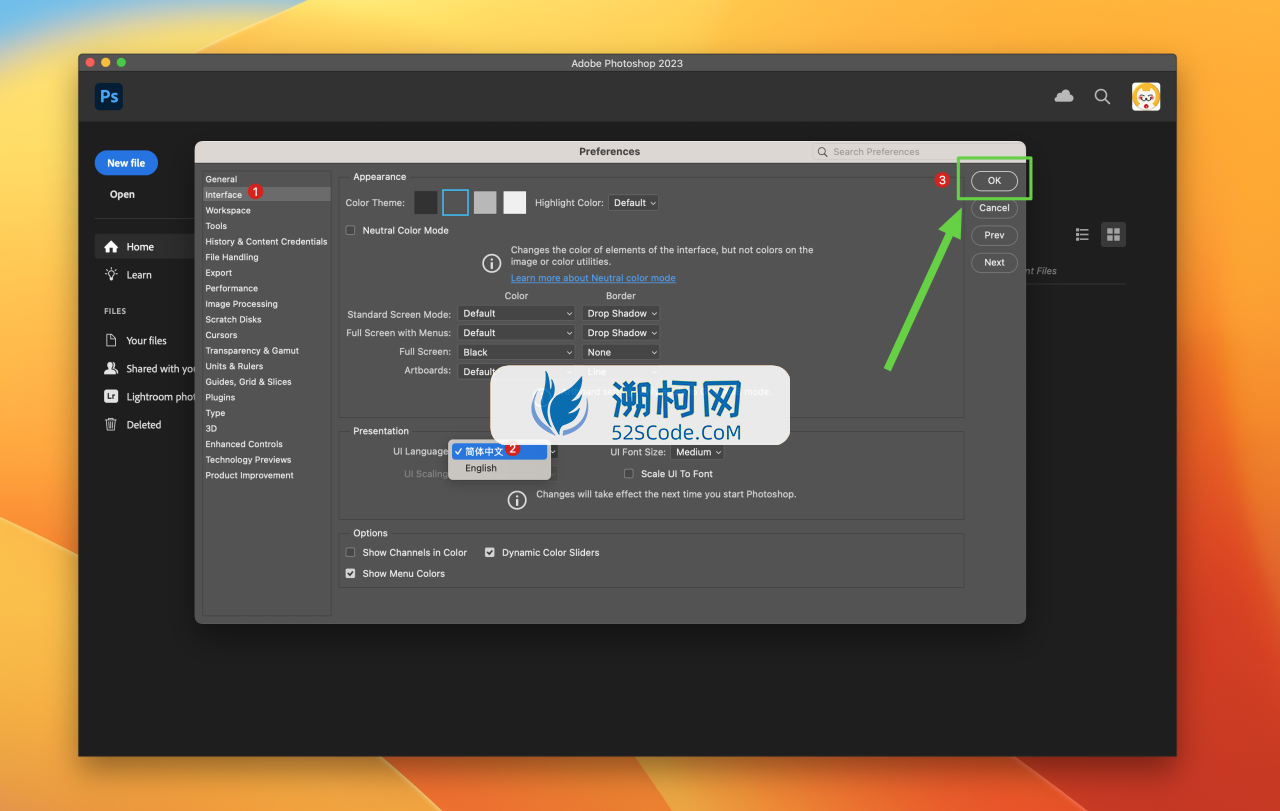Switch to list view icon

[1082, 234]
